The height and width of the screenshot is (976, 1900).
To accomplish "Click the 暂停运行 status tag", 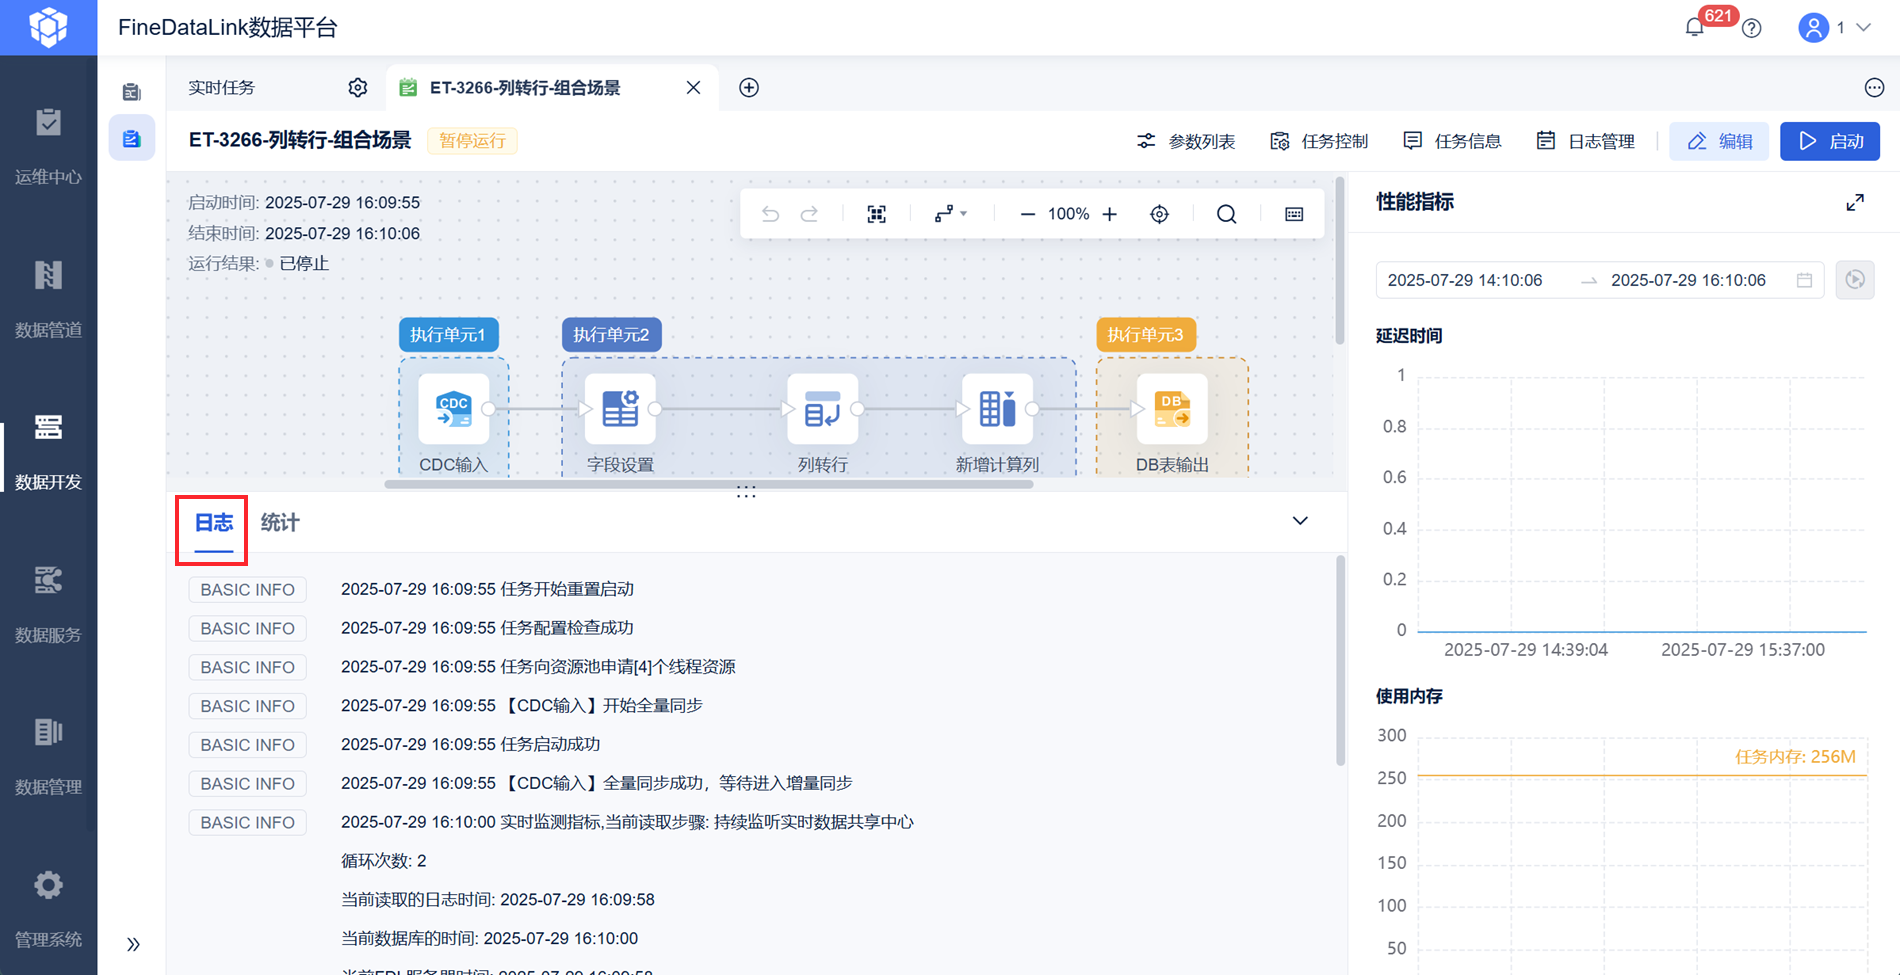I will pyautogui.click(x=473, y=141).
